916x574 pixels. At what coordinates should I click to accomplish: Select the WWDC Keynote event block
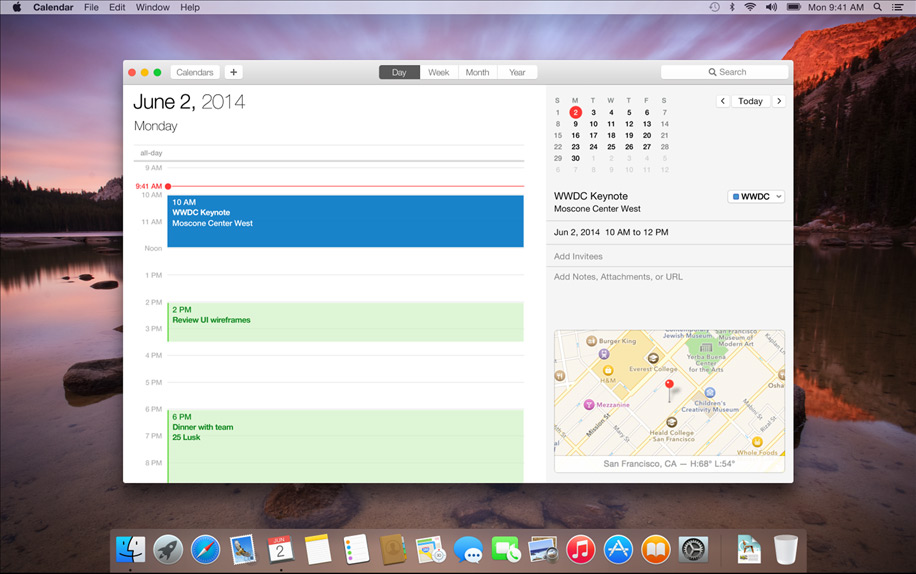click(x=345, y=221)
